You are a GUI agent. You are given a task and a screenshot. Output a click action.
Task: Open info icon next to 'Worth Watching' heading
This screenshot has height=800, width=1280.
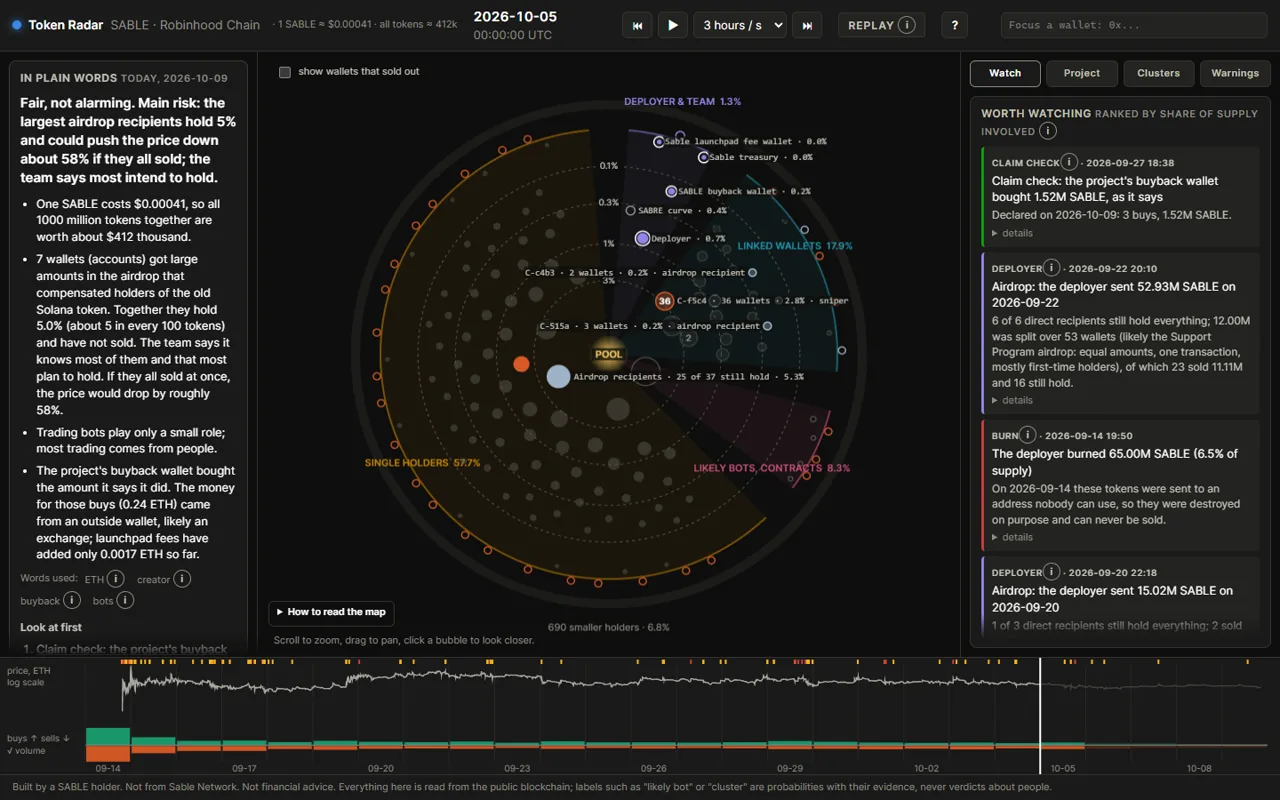click(1047, 131)
